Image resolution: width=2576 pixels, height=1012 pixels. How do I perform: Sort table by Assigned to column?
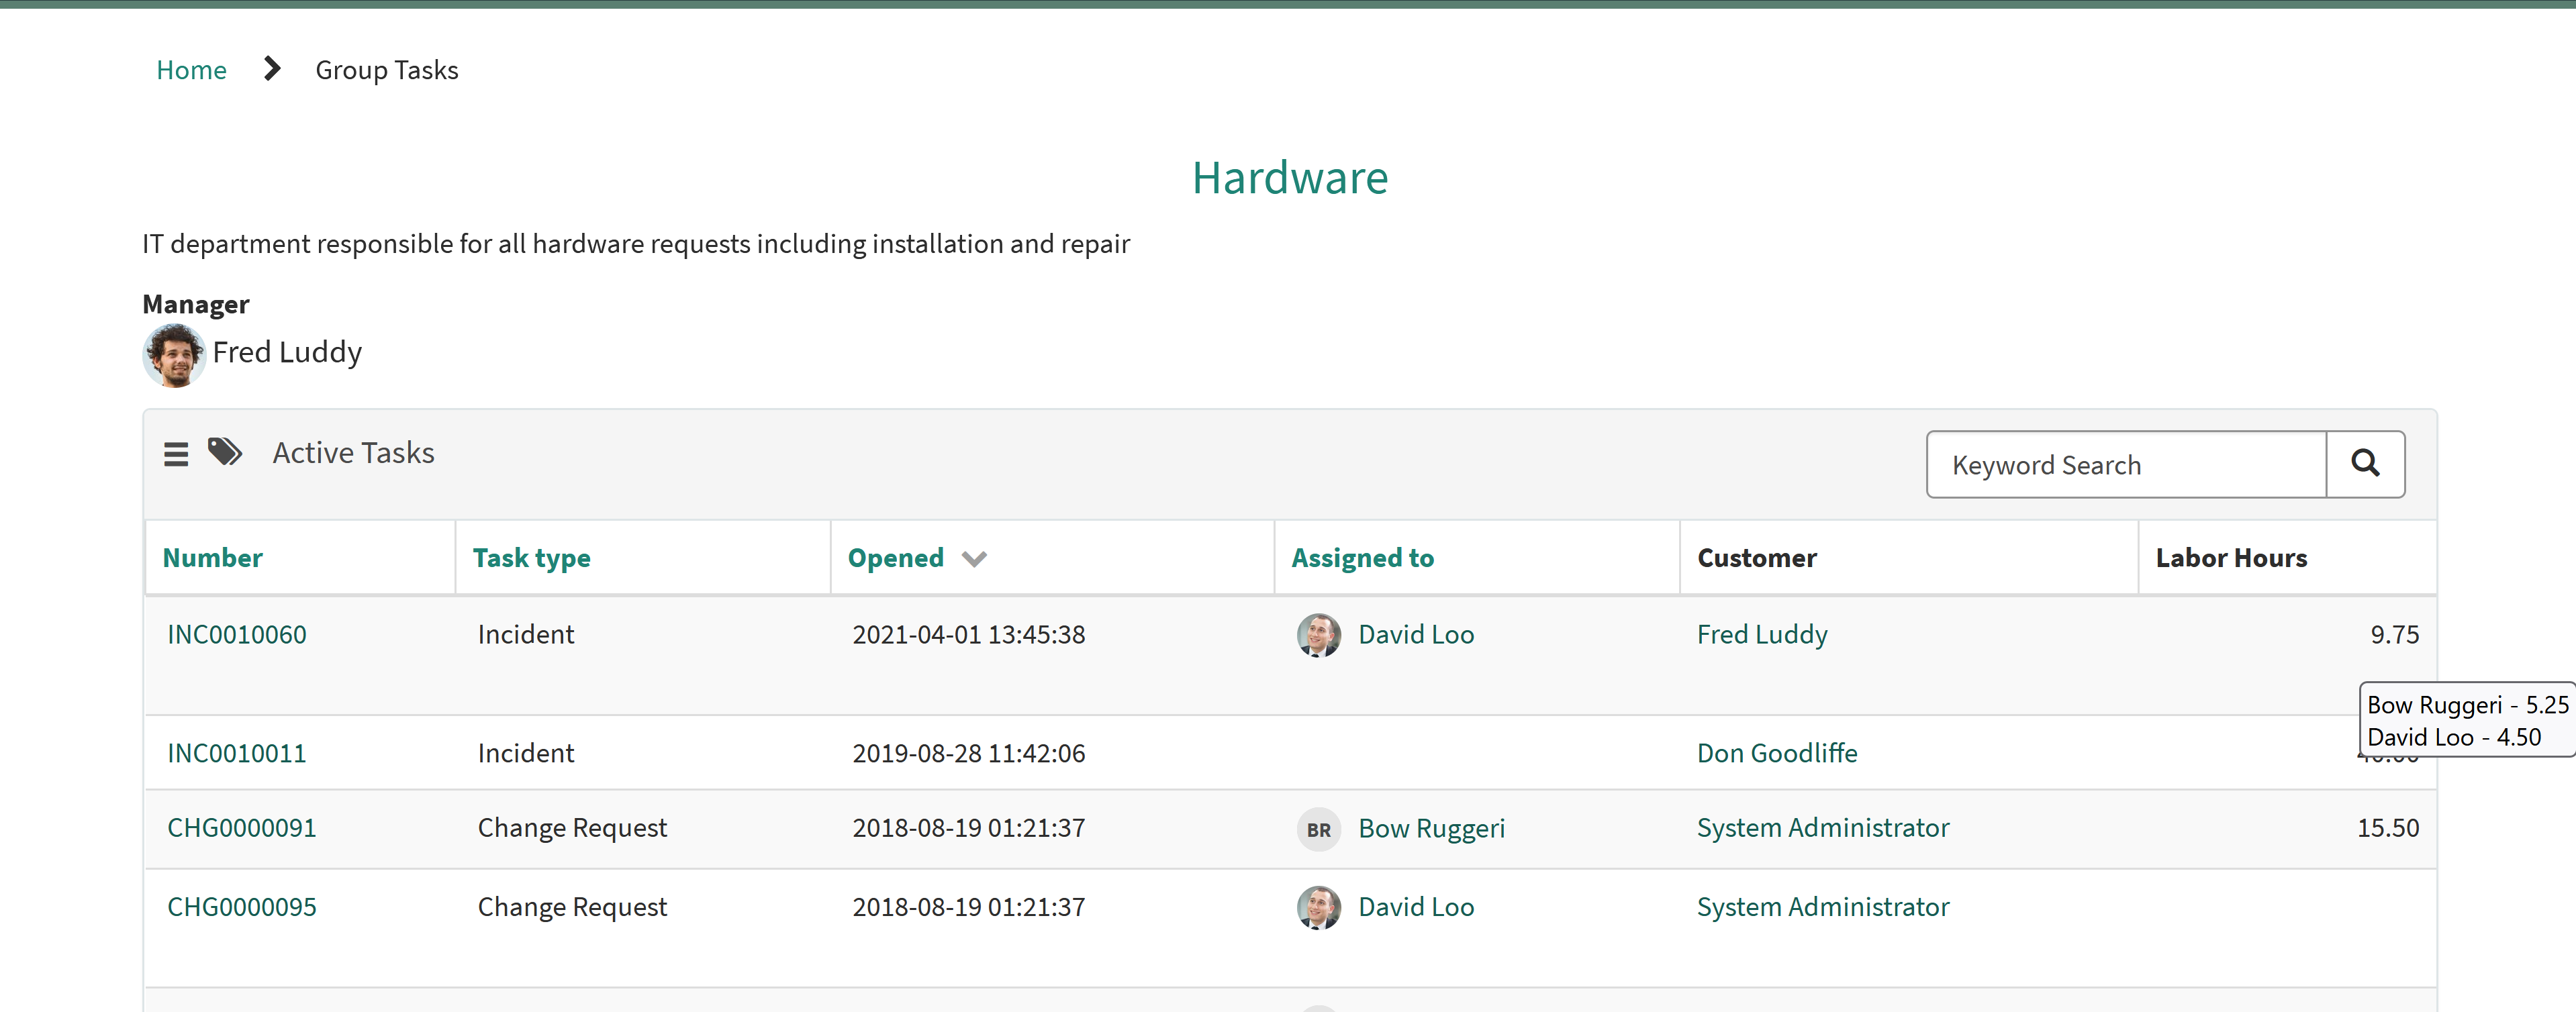[x=1361, y=558]
